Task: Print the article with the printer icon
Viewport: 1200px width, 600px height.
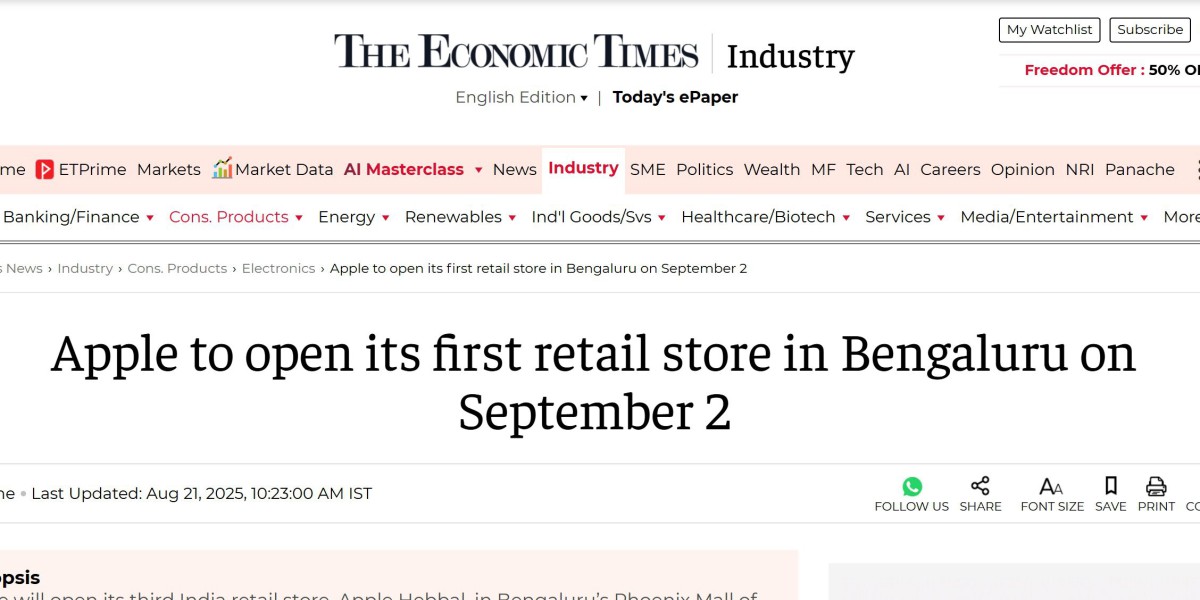Action: (1156, 486)
